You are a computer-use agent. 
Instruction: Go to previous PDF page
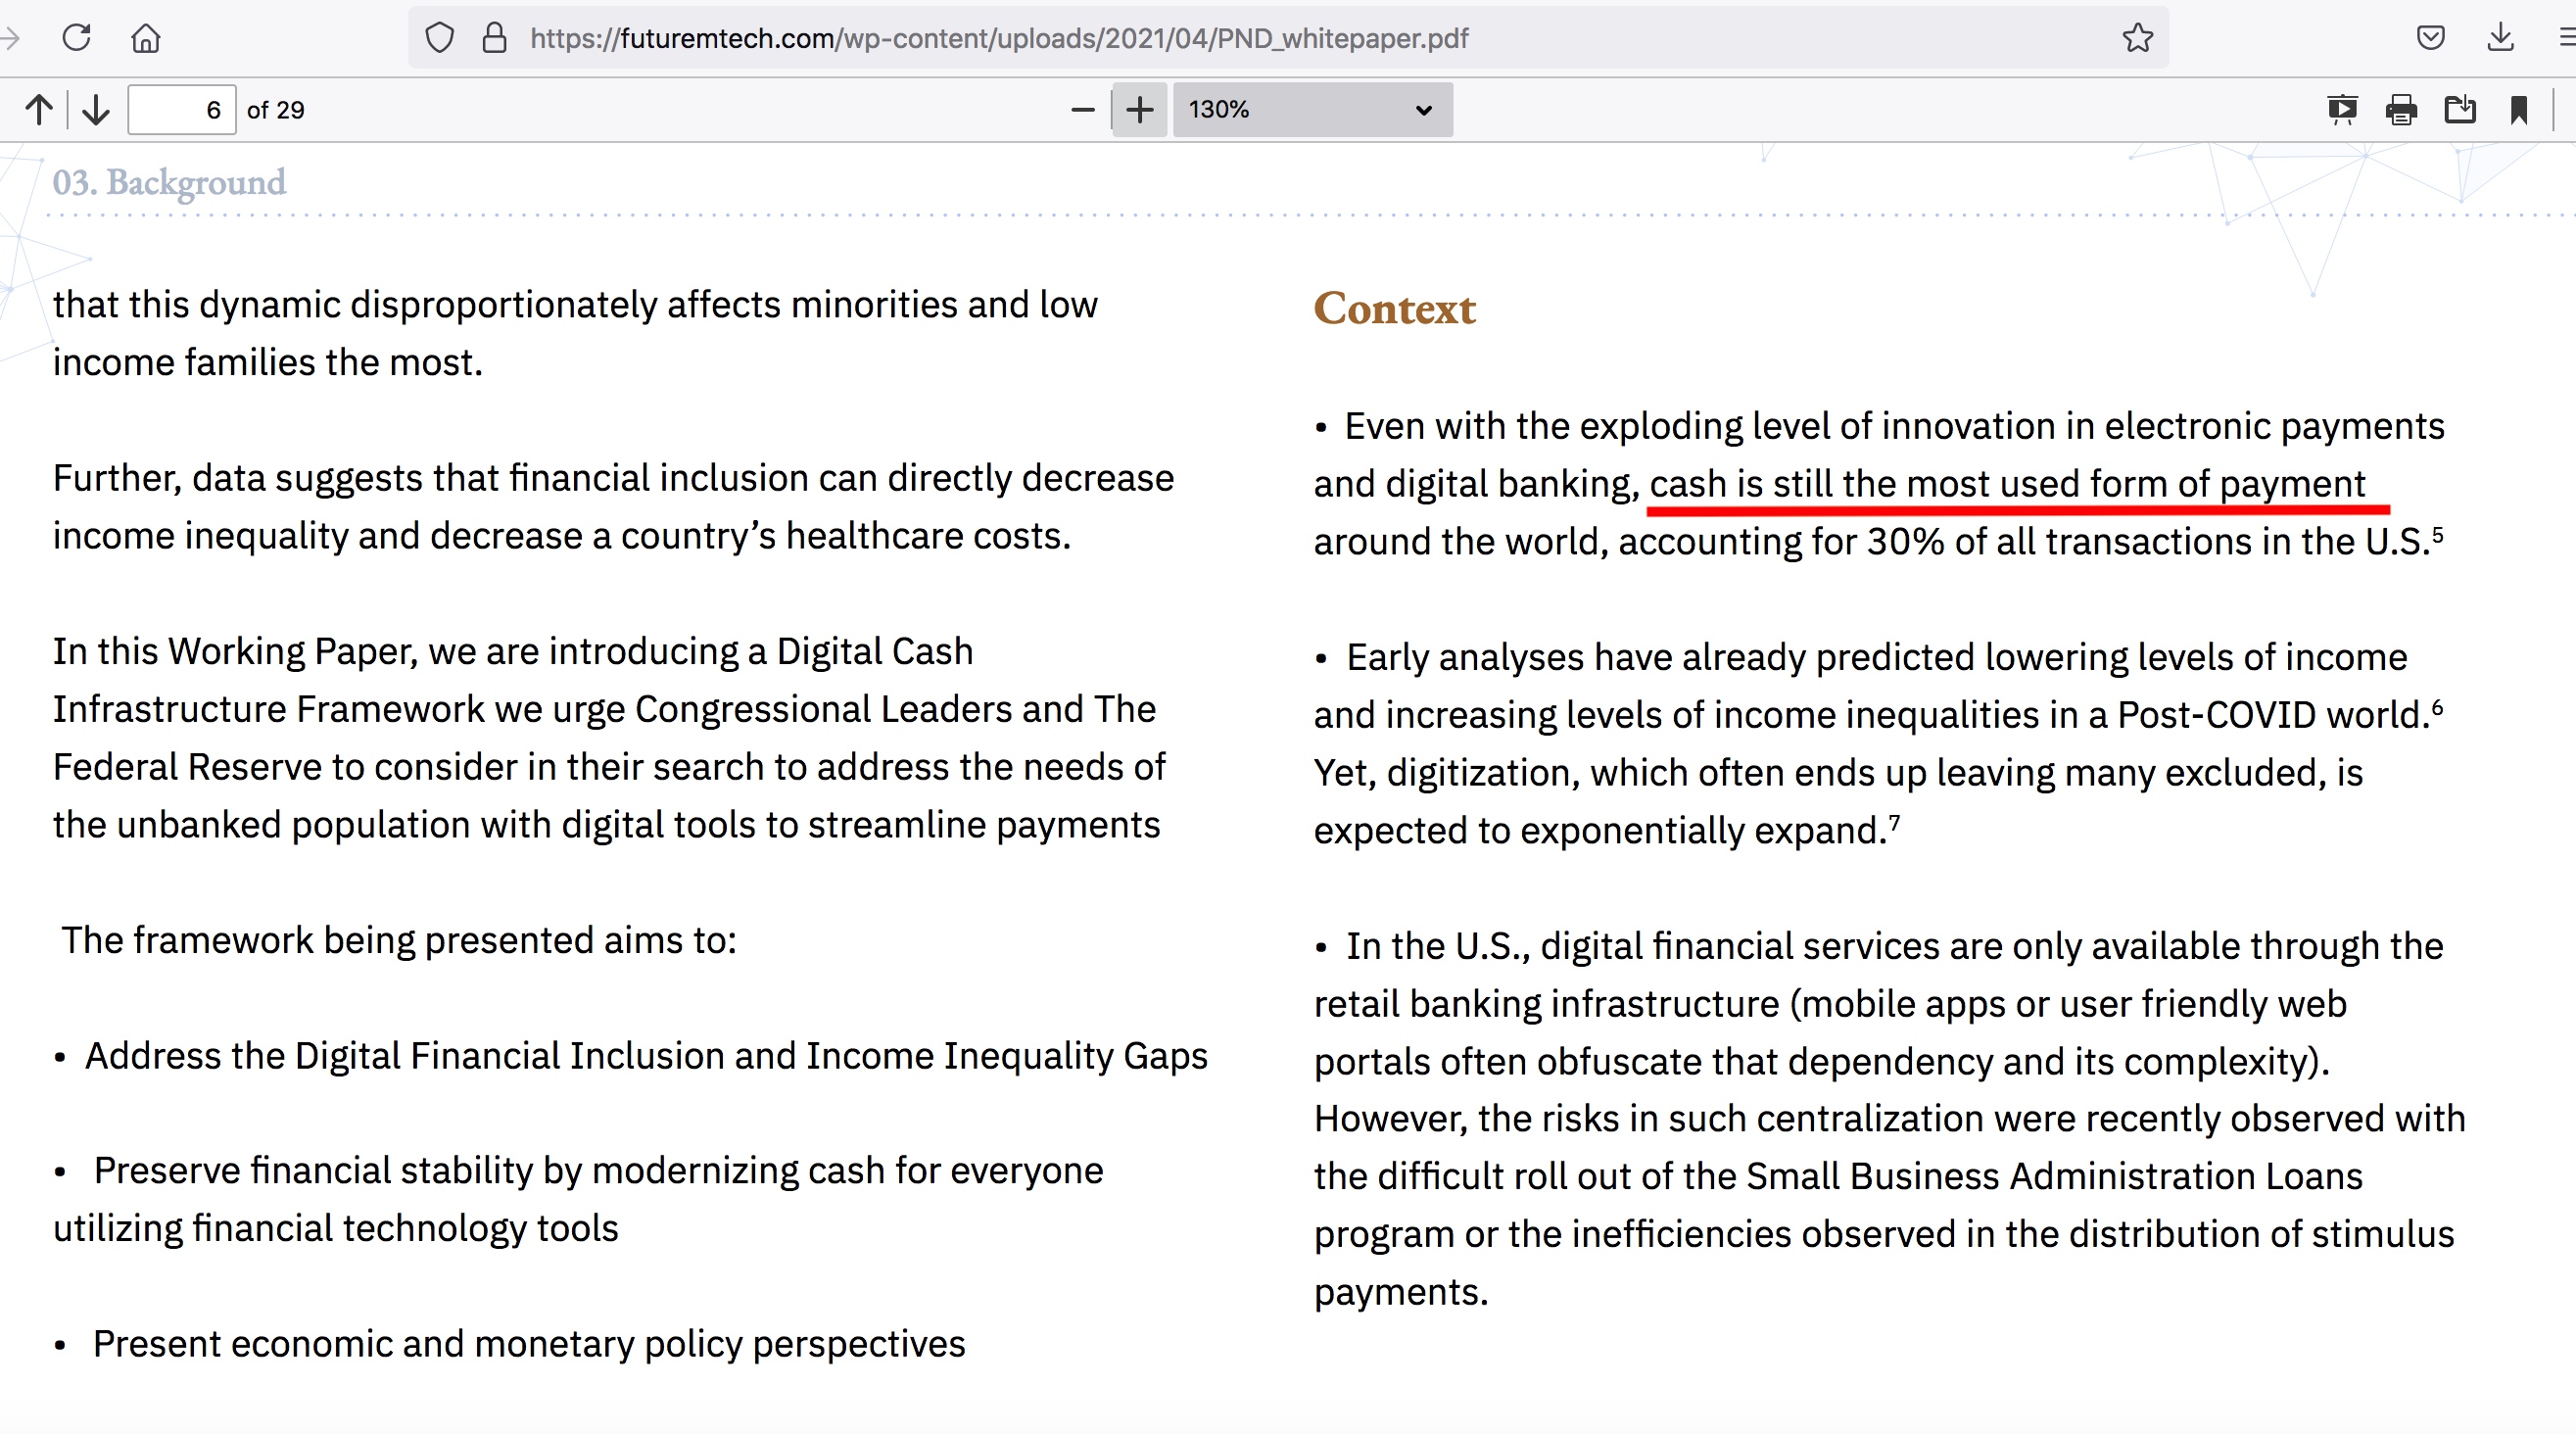(x=39, y=109)
